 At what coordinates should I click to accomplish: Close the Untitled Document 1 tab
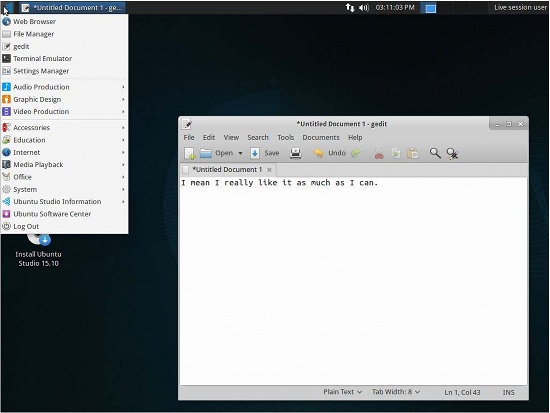(x=269, y=170)
